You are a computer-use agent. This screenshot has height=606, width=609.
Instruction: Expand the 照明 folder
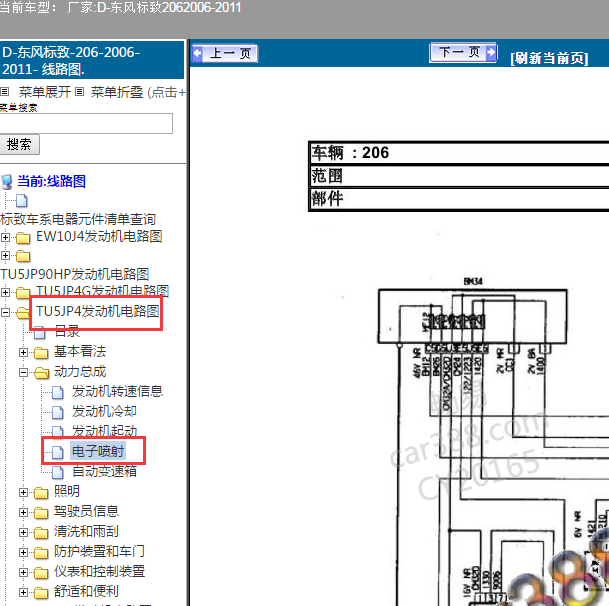point(23,492)
